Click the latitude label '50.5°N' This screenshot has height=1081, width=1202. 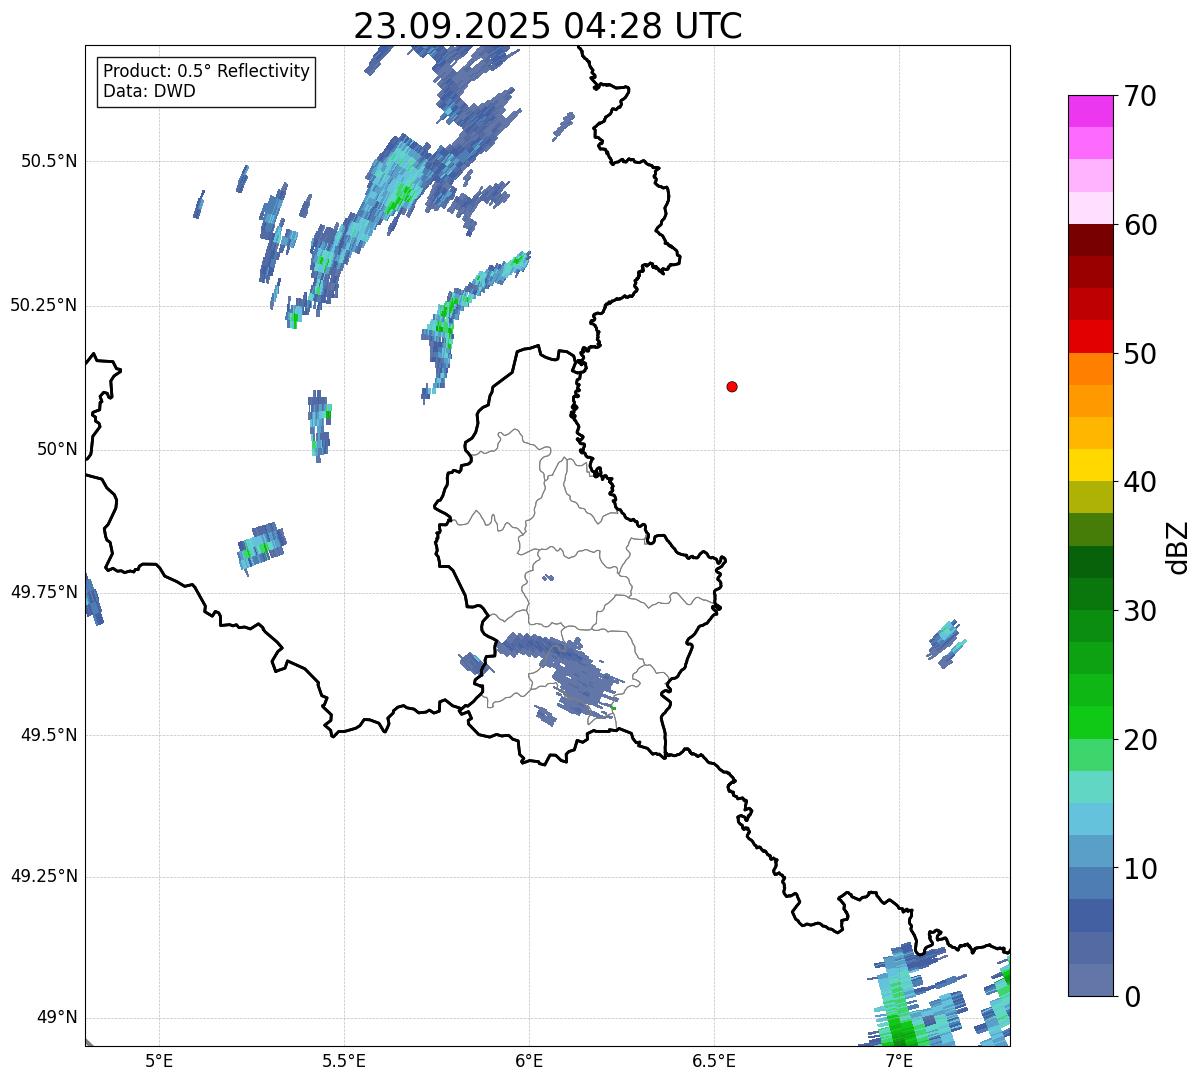point(49,161)
